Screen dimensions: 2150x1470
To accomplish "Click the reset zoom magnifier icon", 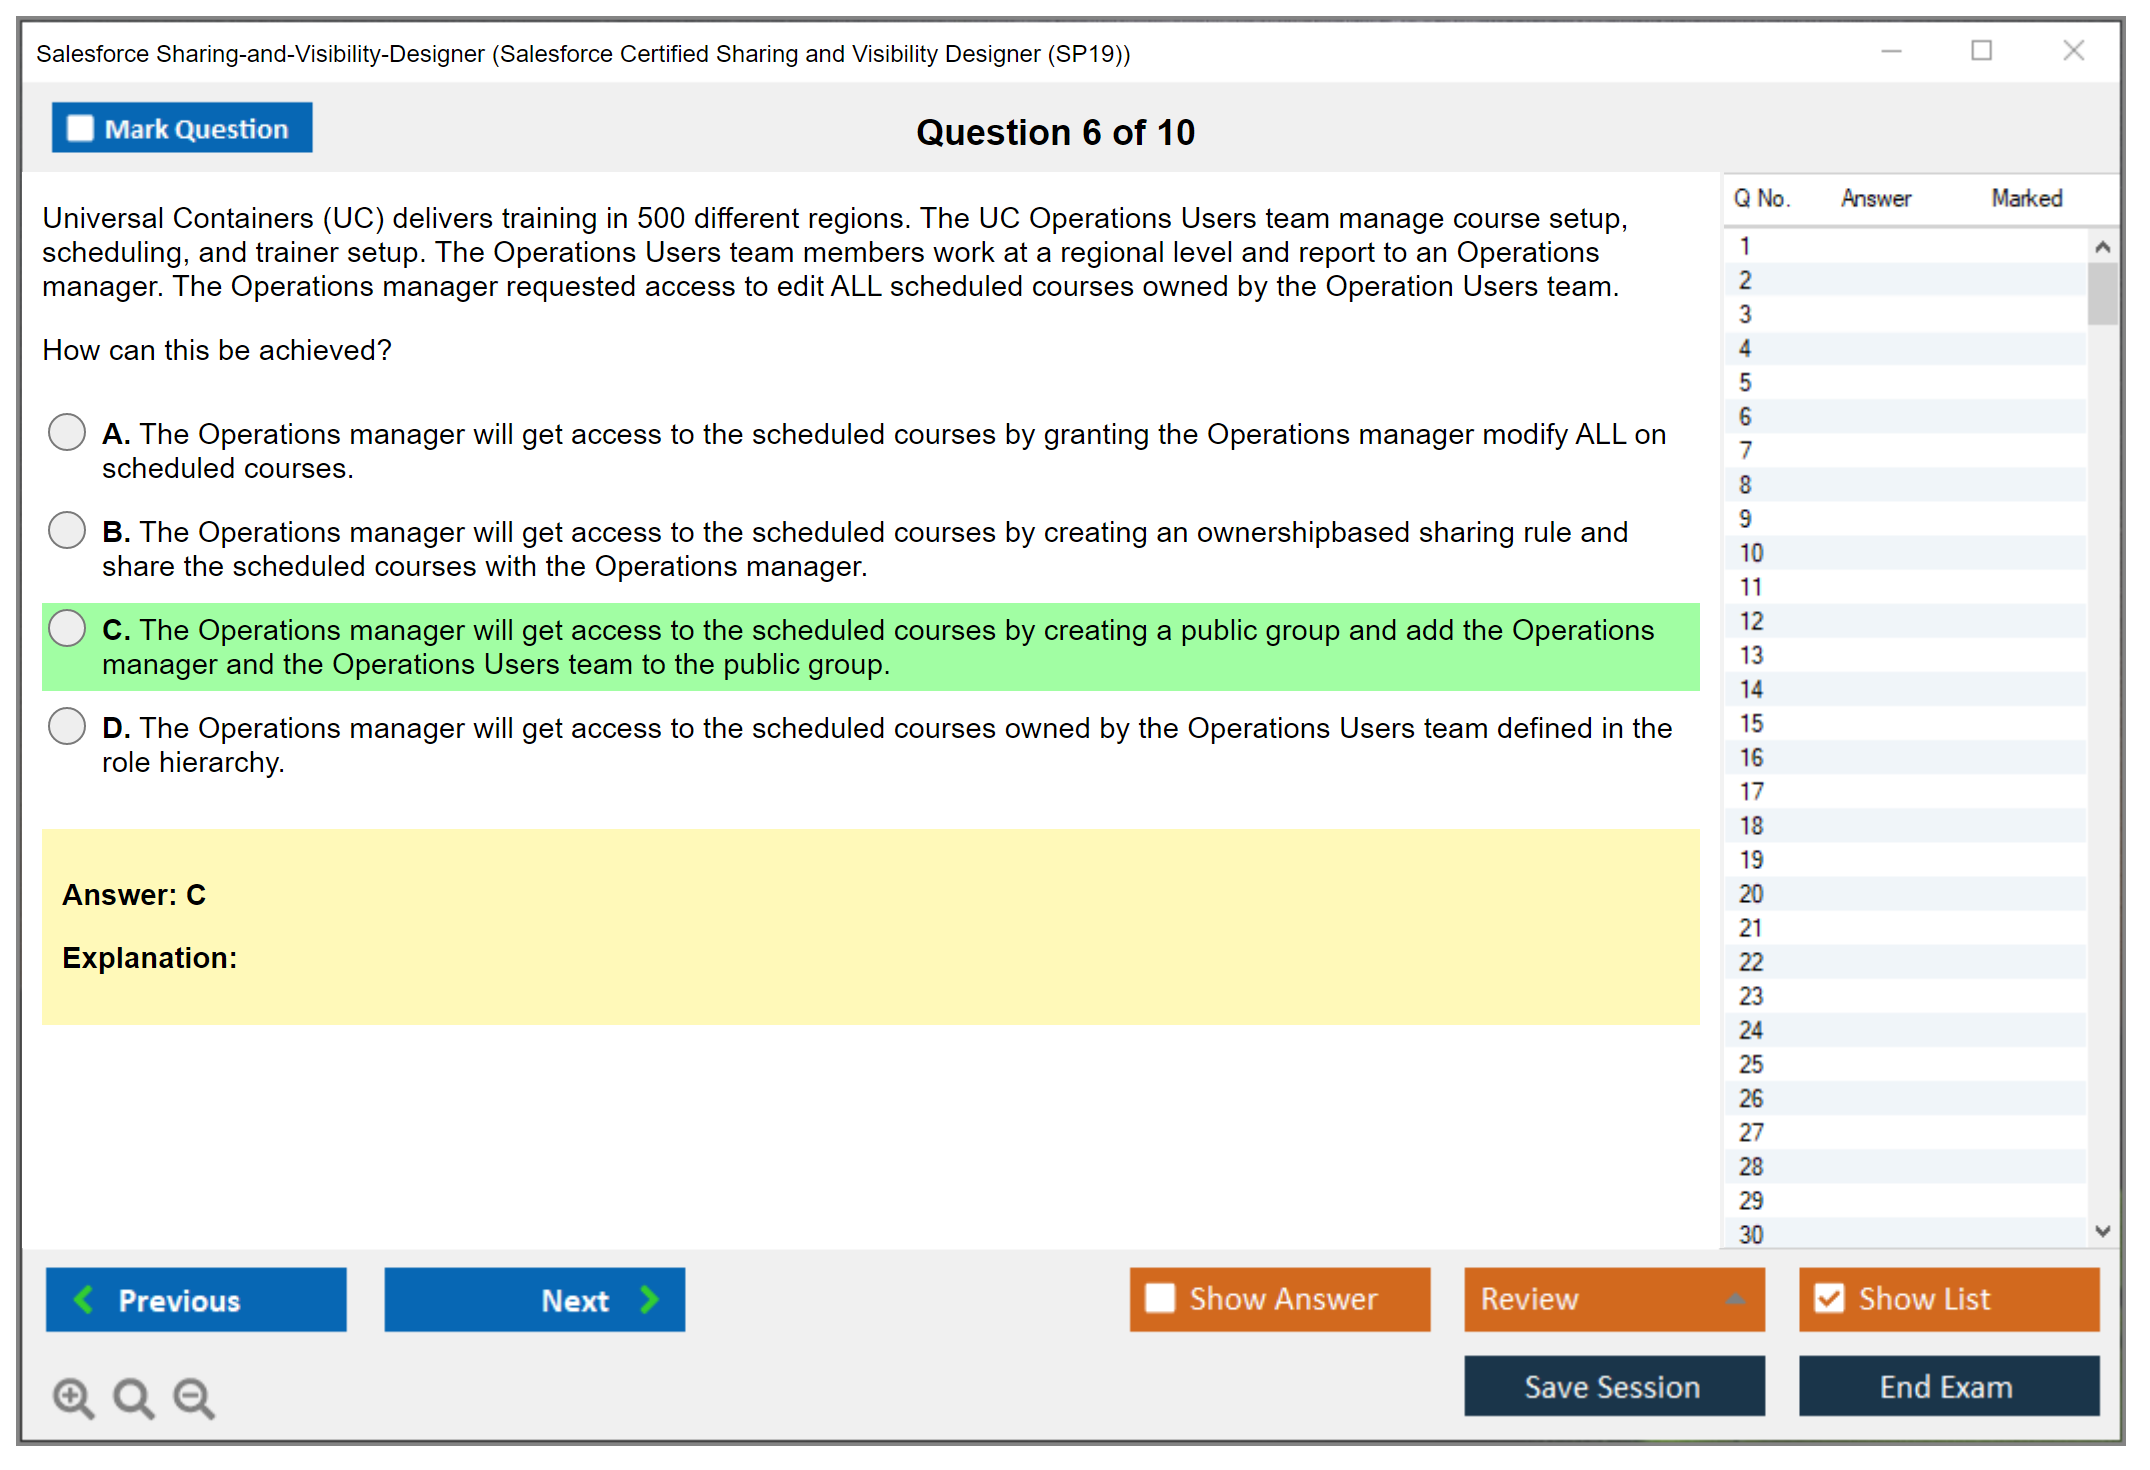I will 133,1397.
